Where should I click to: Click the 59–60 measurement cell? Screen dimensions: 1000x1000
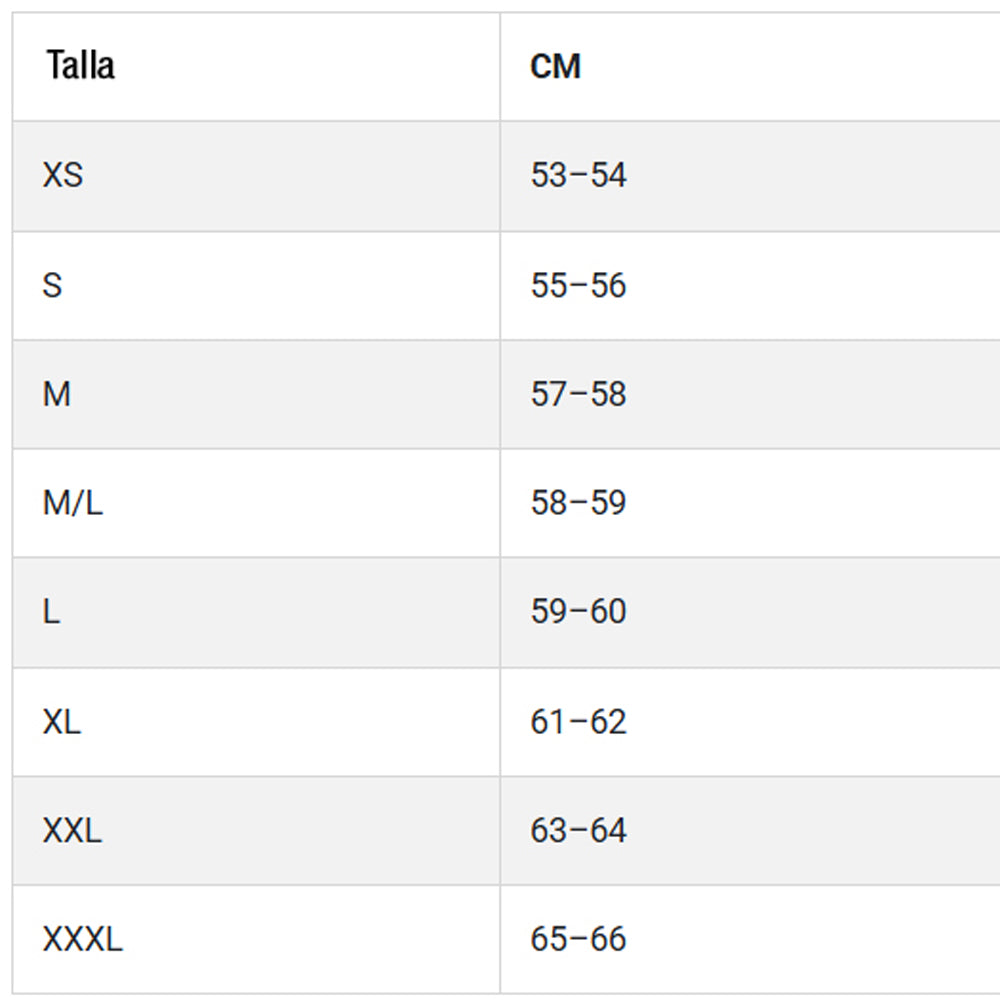(x=578, y=612)
